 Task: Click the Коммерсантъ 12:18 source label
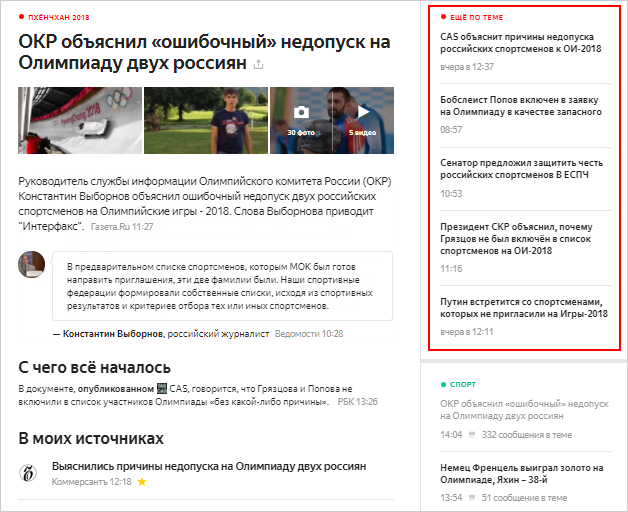pos(92,482)
